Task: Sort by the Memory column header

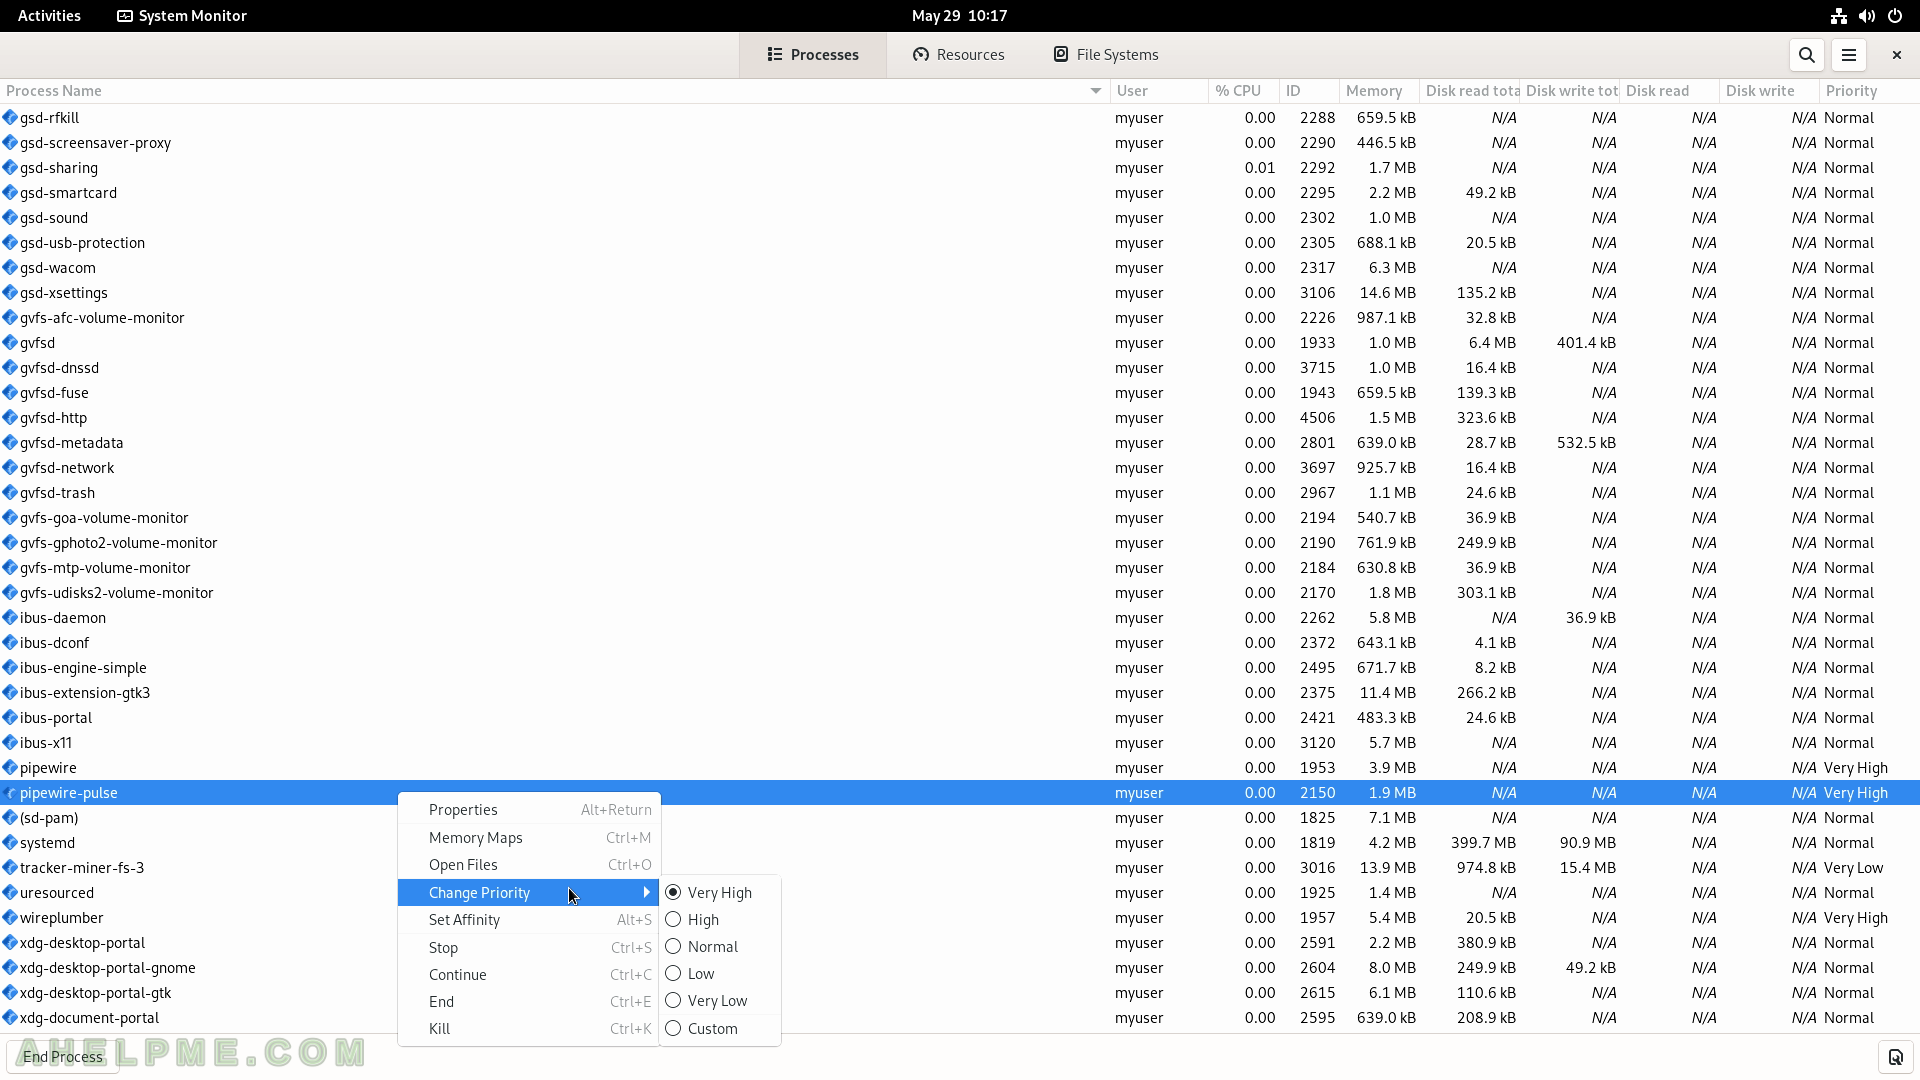Action: 1379,91
